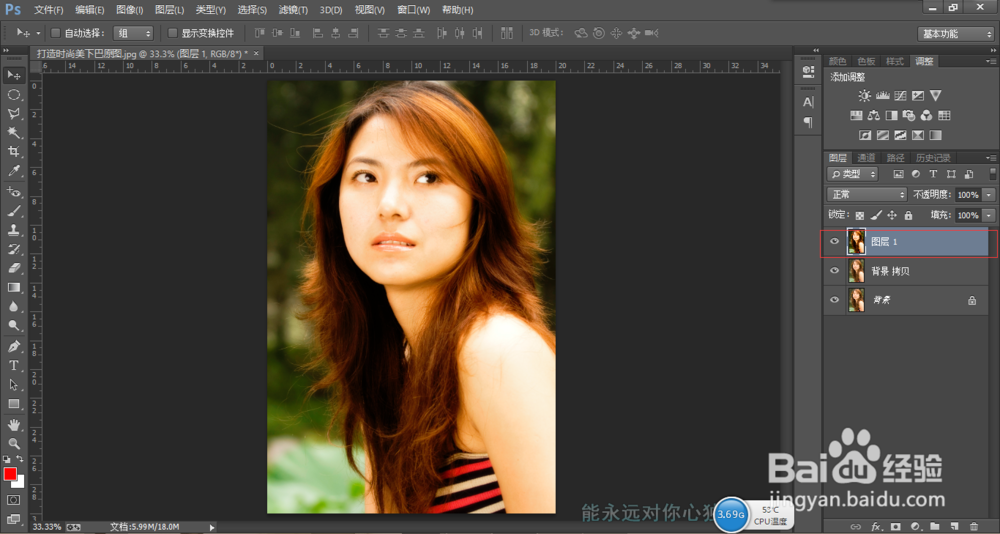The width and height of the screenshot is (1000, 534).
Task: Open the 组 auto-select dropdown
Action: pos(133,33)
